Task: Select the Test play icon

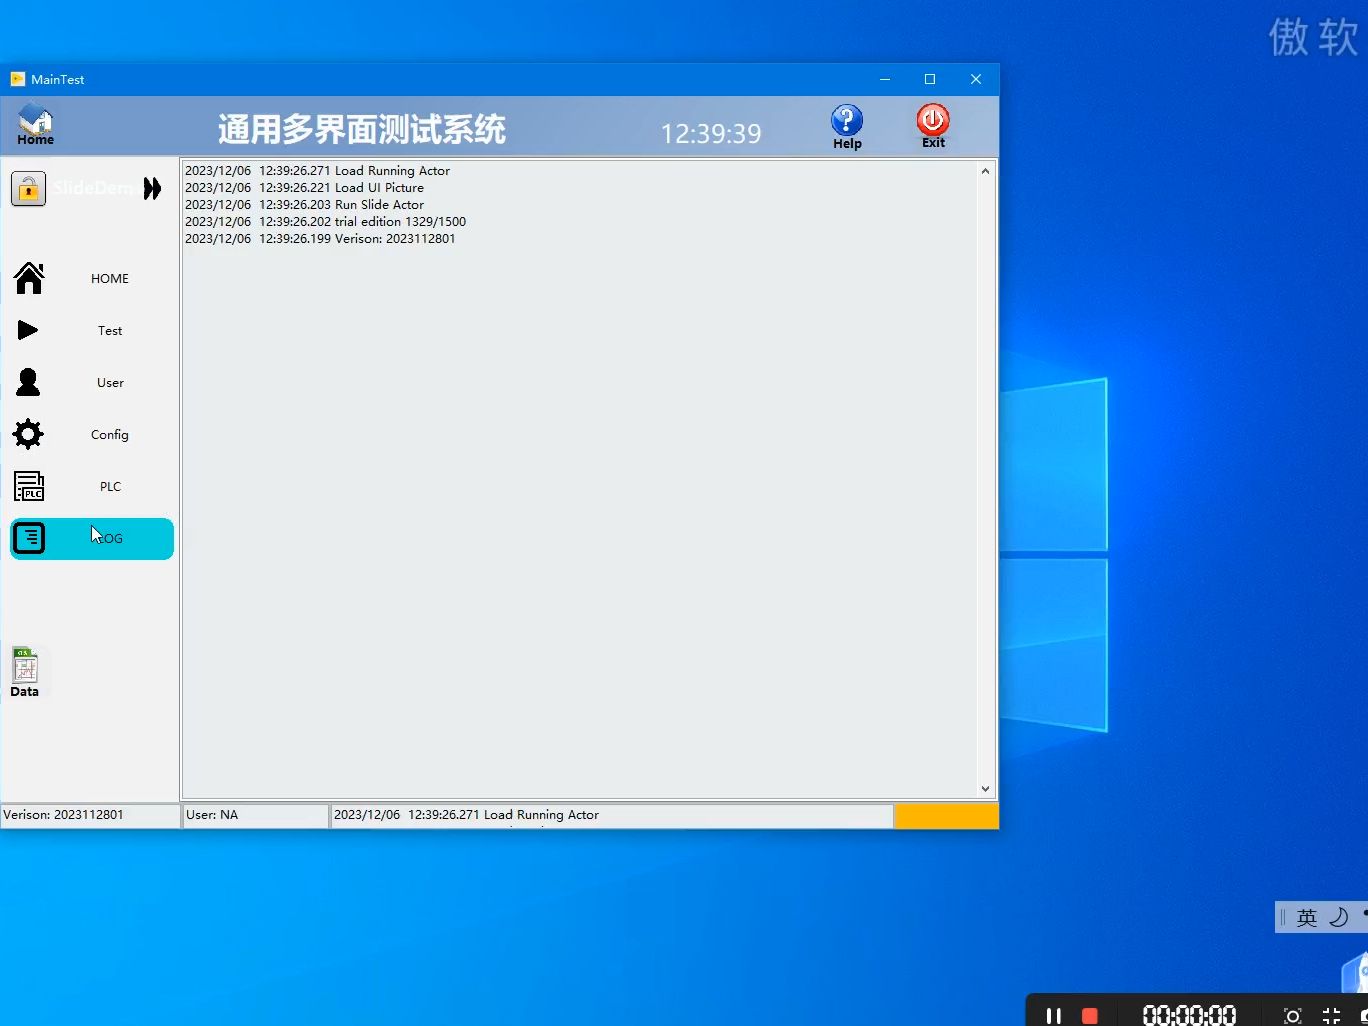Action: [x=28, y=330]
